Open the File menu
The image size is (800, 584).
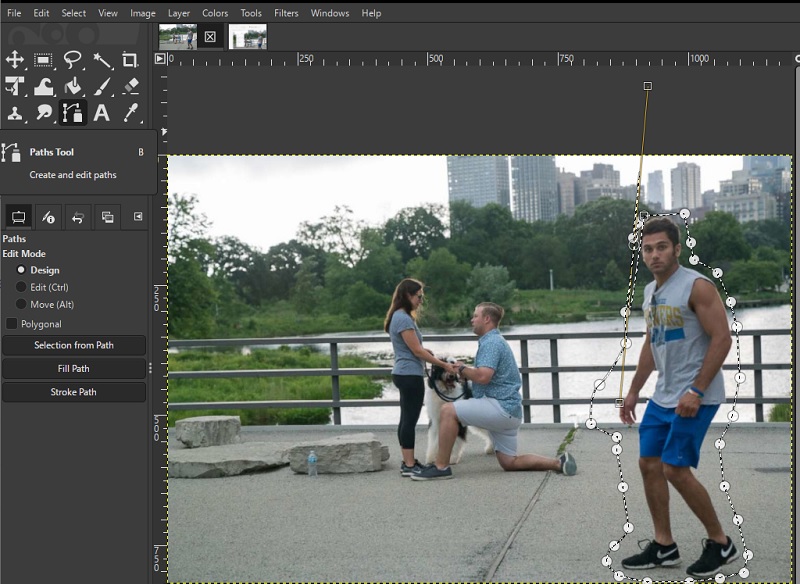coord(14,13)
